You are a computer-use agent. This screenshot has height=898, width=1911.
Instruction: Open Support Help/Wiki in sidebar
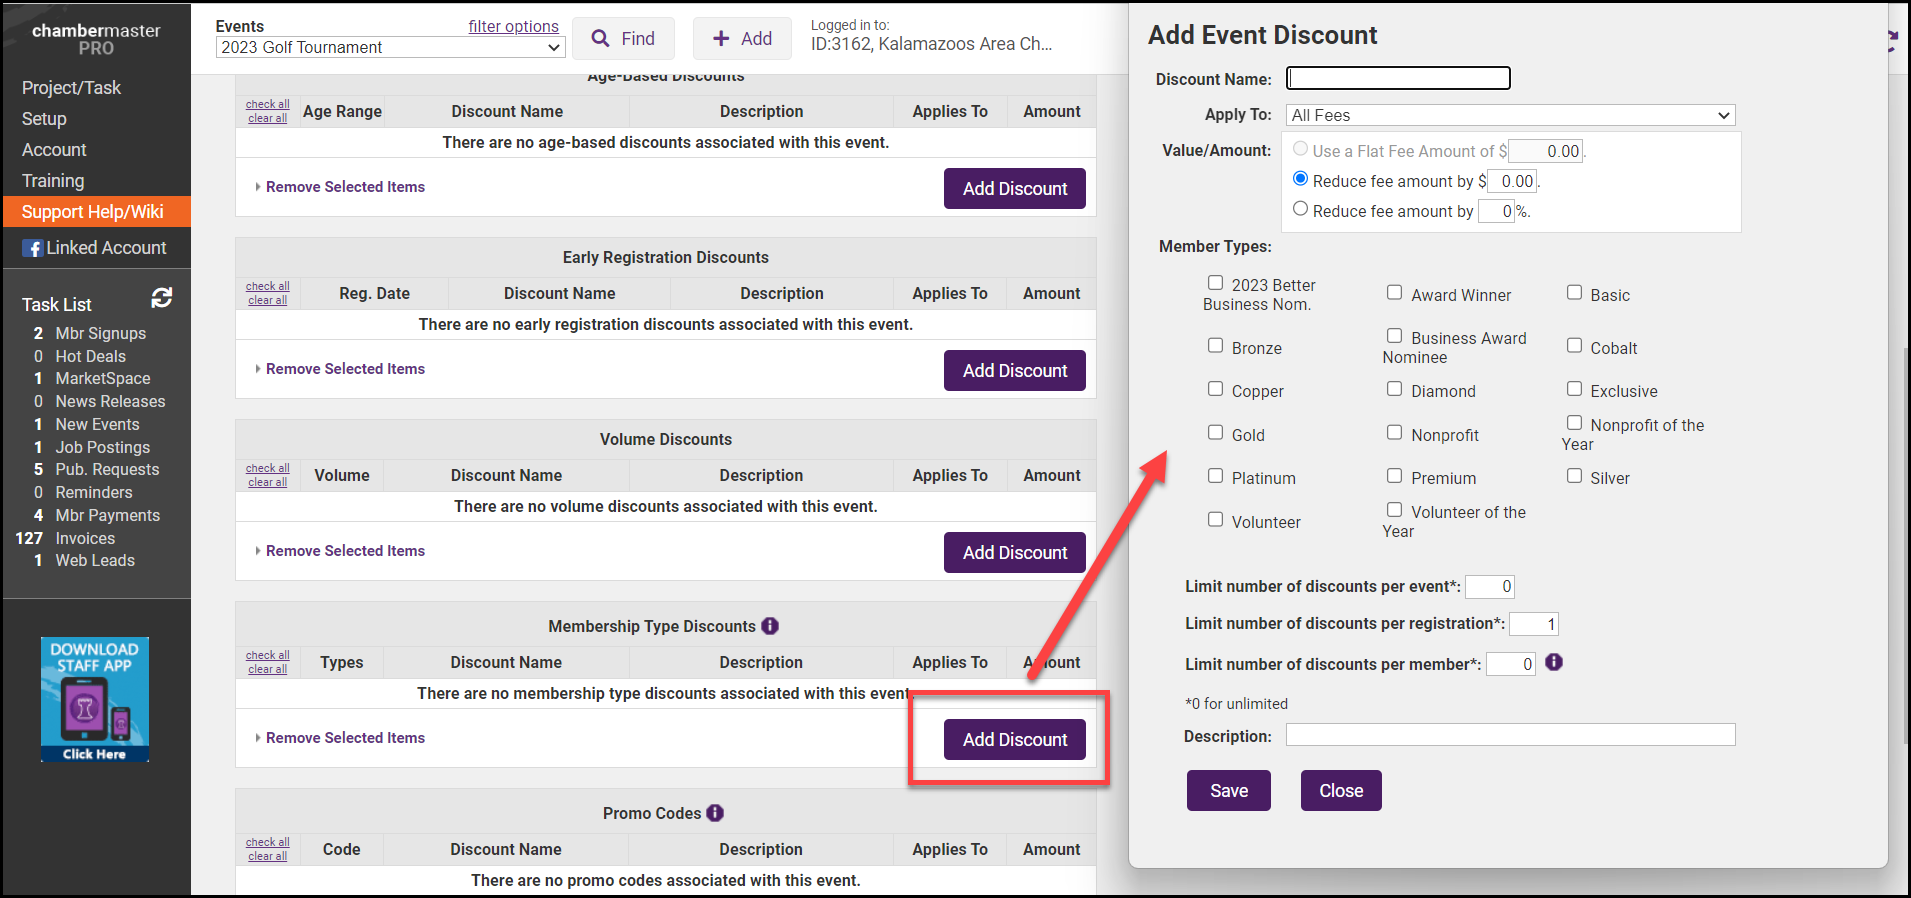[x=93, y=212]
